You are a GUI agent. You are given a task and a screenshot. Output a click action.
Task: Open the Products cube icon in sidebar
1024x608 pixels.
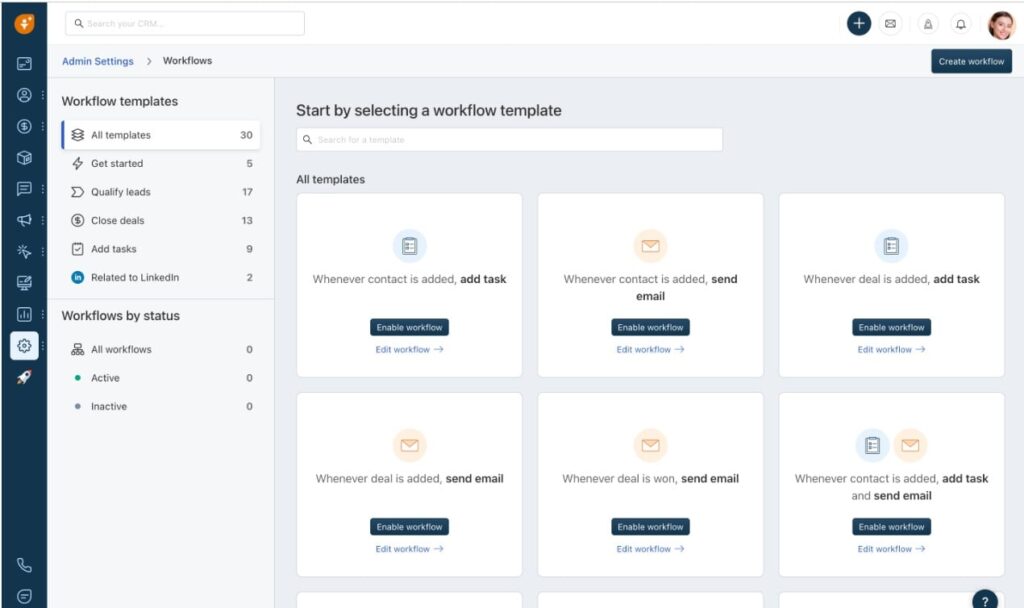(x=24, y=157)
